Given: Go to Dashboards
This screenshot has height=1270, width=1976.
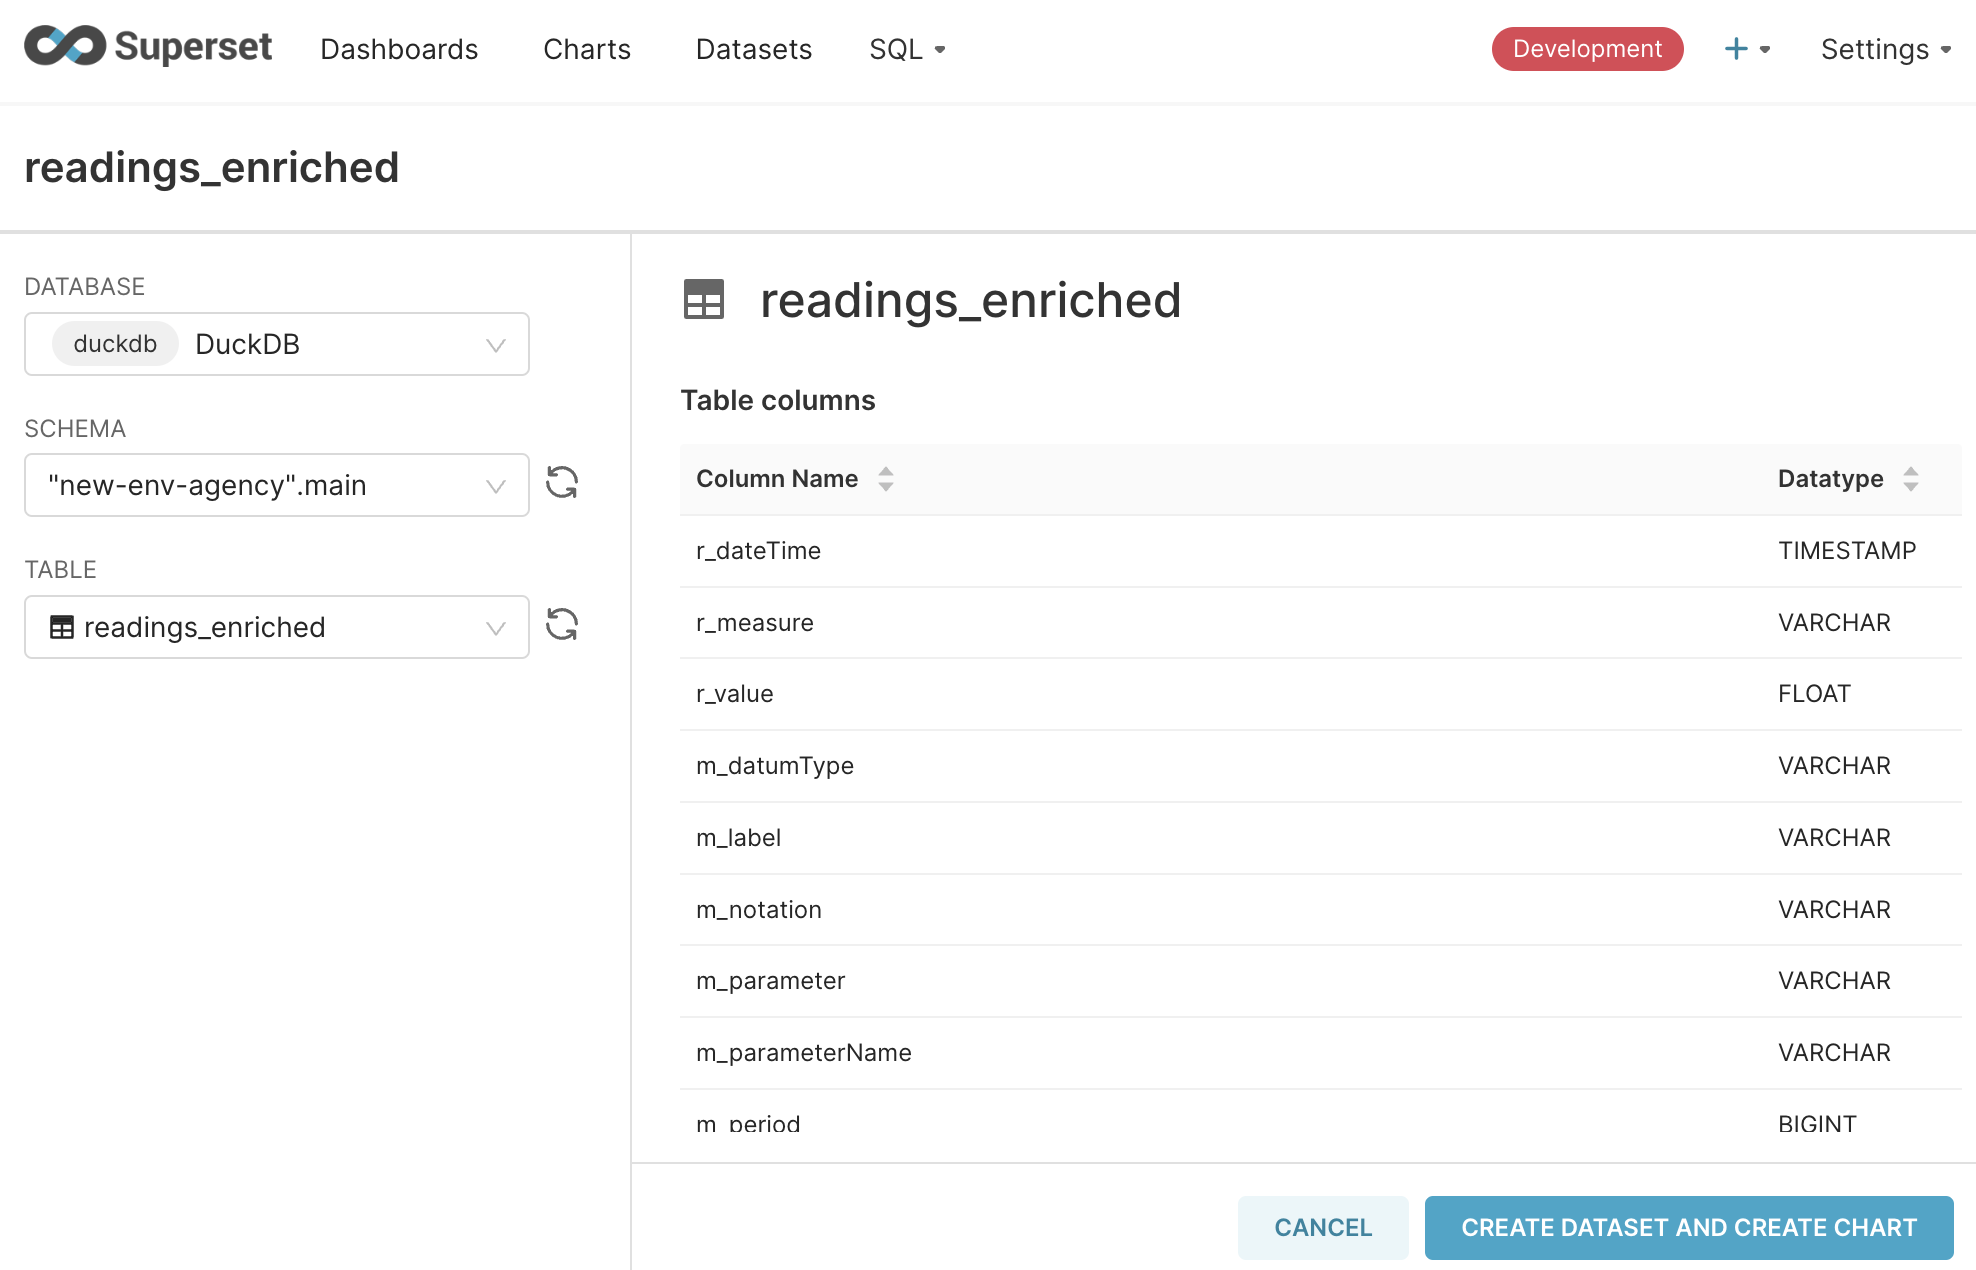Looking at the screenshot, I should (399, 49).
